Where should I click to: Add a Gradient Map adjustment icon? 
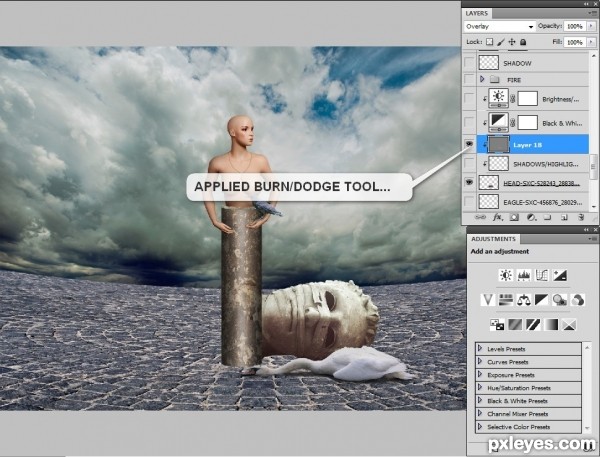551,325
